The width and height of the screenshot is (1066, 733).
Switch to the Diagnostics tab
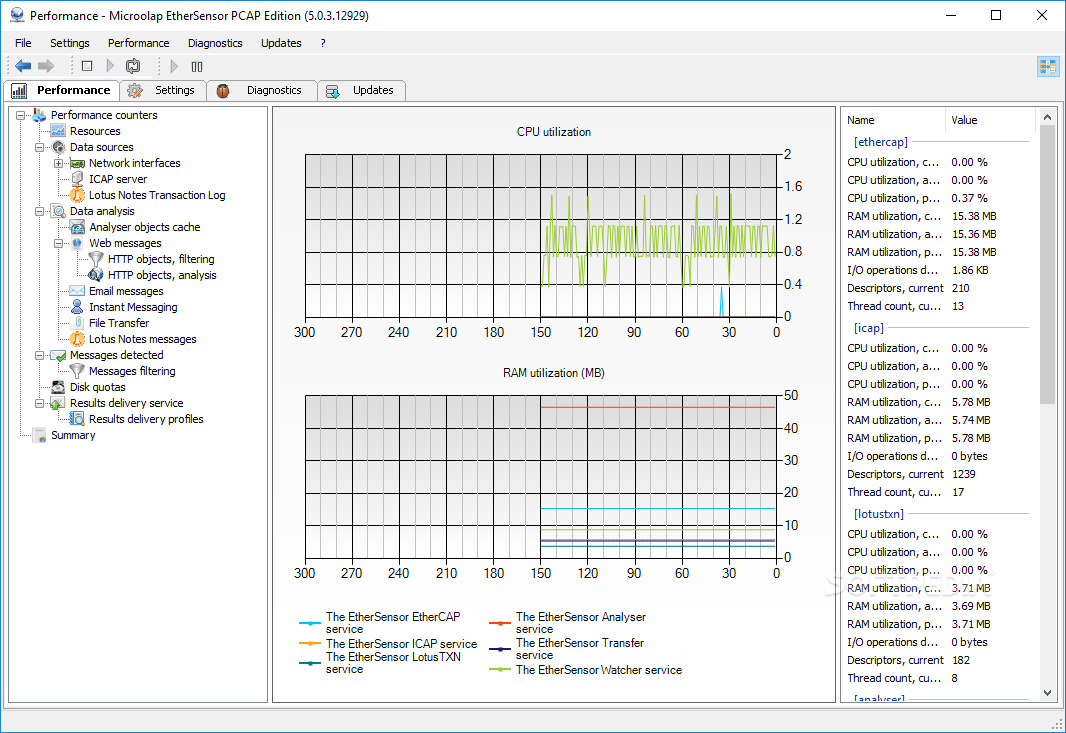[x=262, y=90]
